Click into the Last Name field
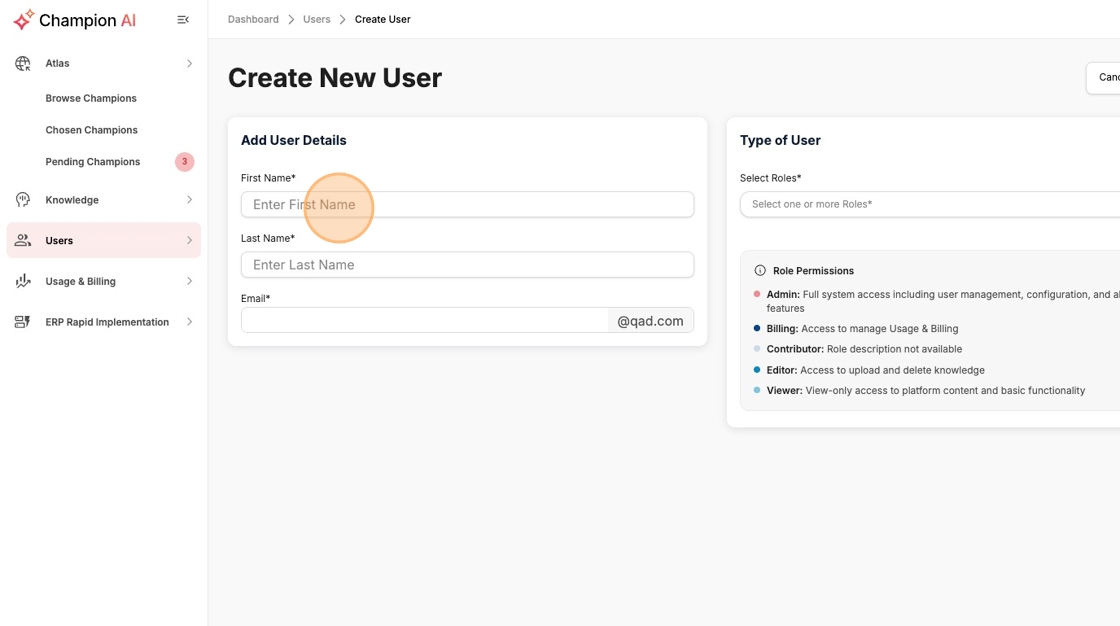The width and height of the screenshot is (1120, 626). point(467,265)
